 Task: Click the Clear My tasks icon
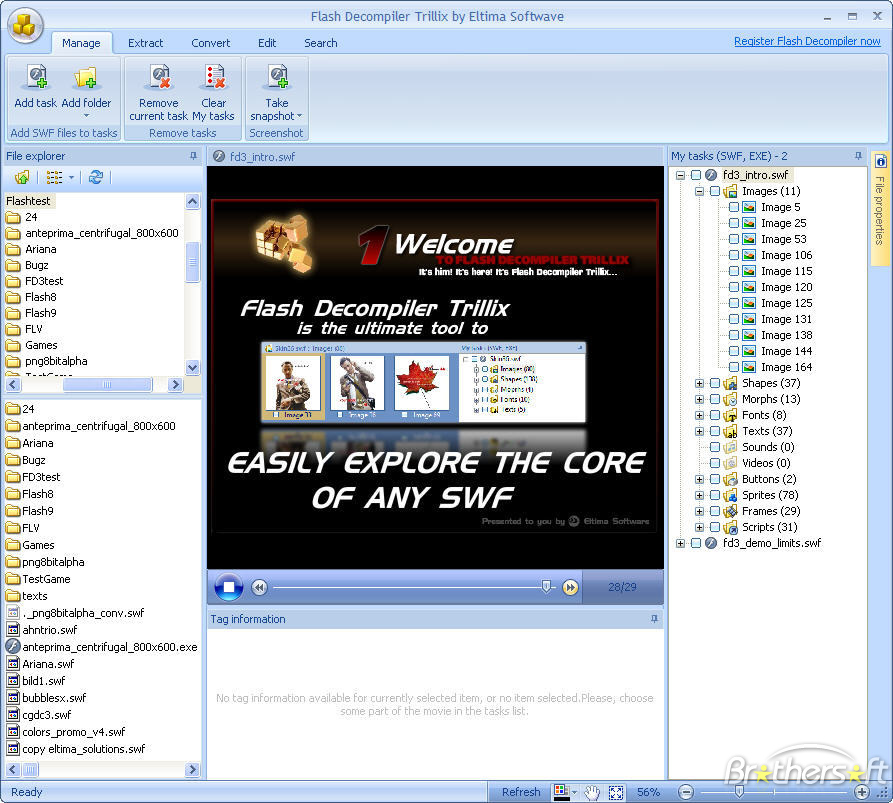coord(215,77)
